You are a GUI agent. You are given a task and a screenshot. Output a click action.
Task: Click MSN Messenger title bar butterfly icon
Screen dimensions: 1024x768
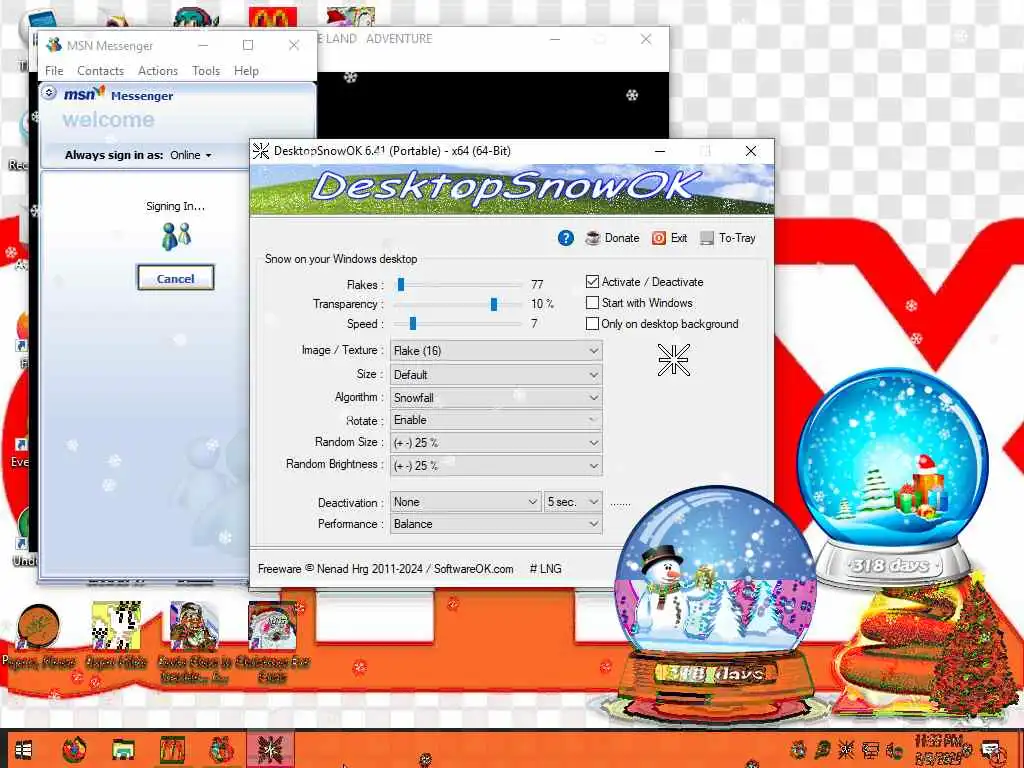click(x=54, y=45)
